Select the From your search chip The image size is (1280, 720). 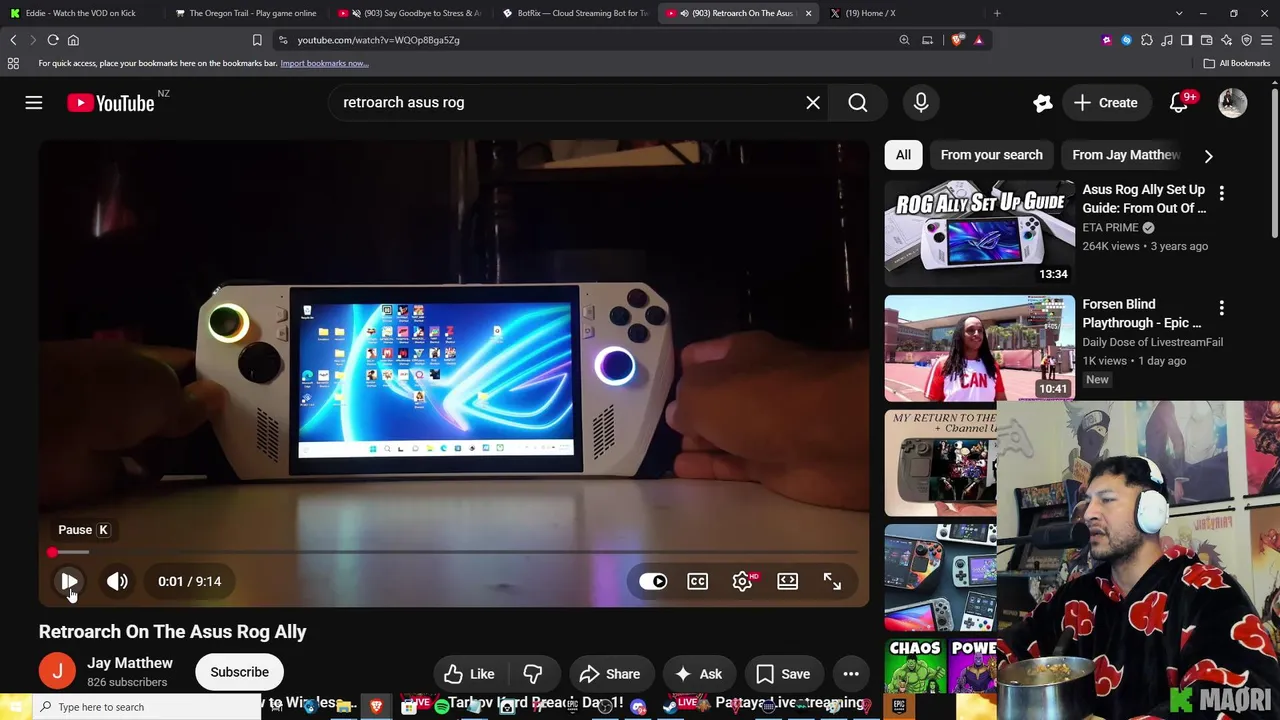(991, 155)
